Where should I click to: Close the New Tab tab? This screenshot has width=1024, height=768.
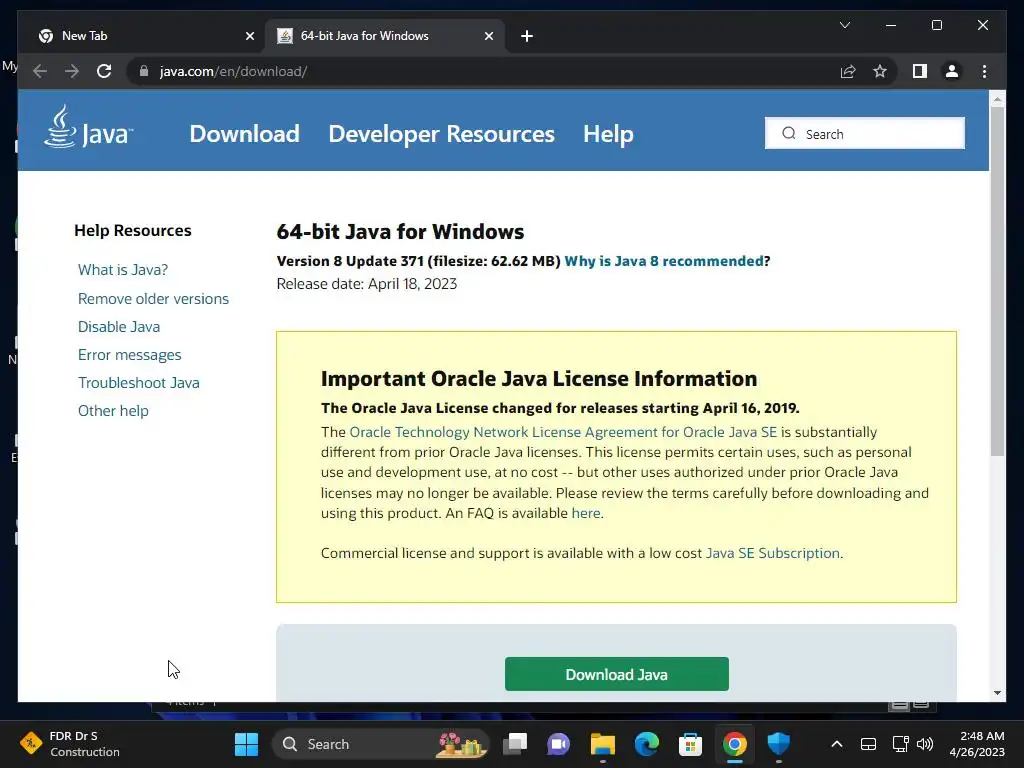click(x=249, y=36)
